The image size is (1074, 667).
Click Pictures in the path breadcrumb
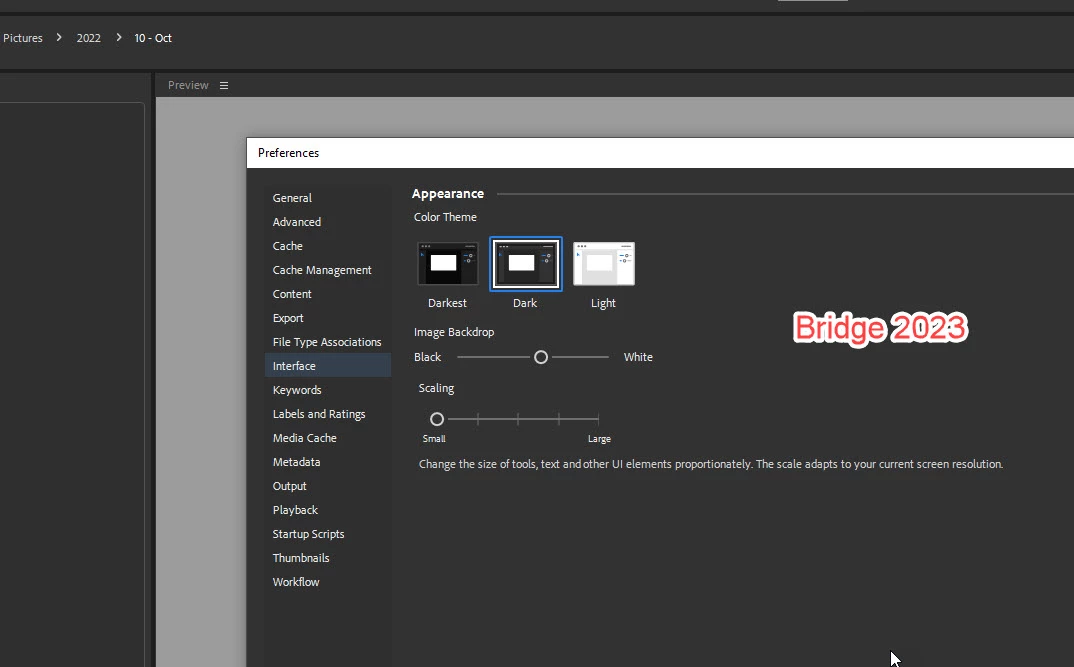(x=23, y=38)
